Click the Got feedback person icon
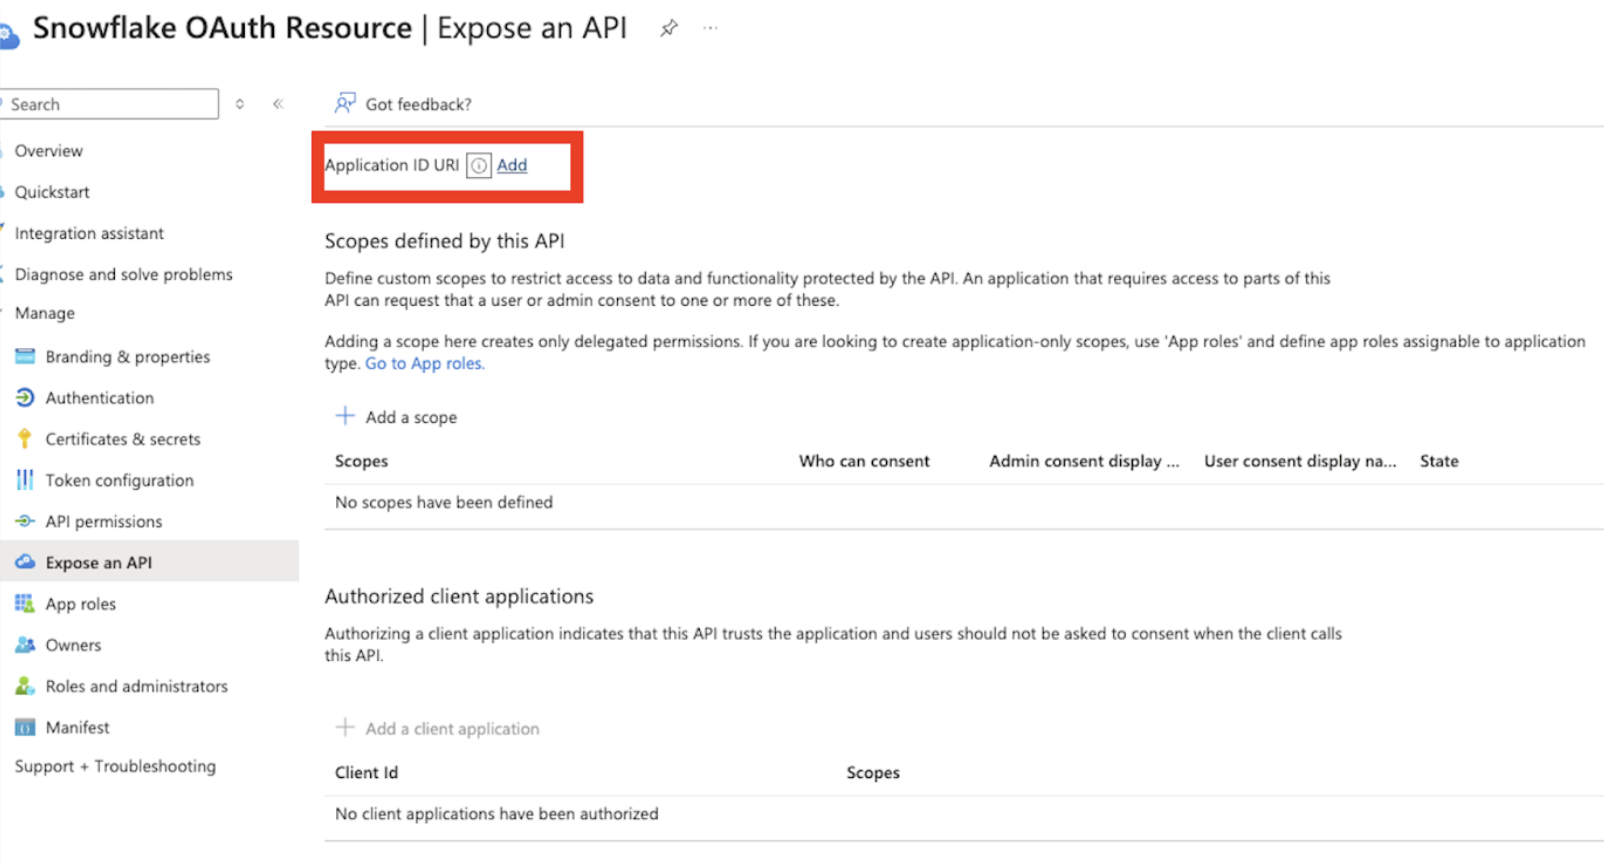Viewport: 1604px width, 866px height. tap(345, 104)
